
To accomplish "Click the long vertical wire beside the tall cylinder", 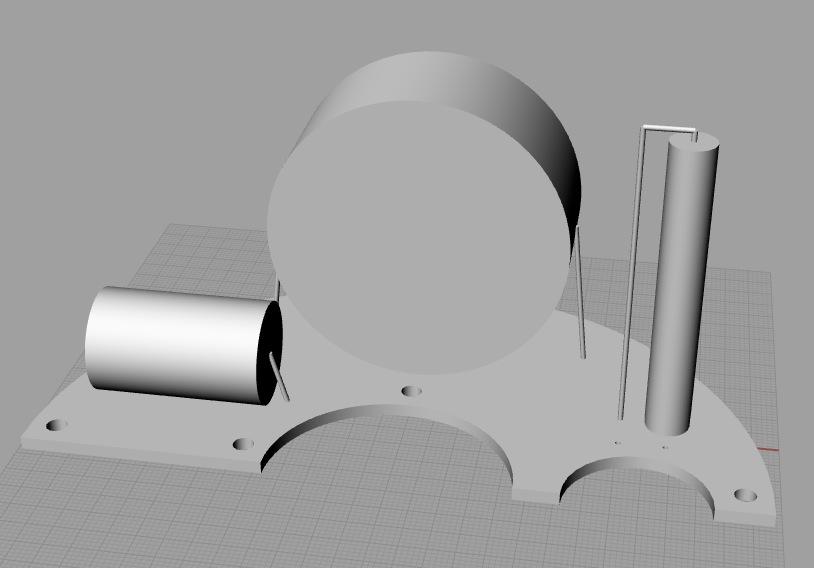I will click(x=632, y=280).
